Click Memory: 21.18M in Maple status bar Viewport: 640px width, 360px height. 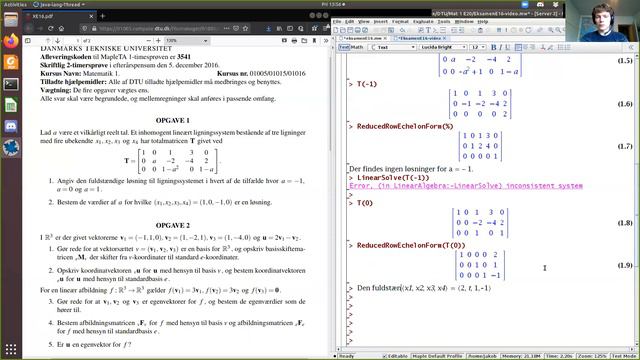click(521, 356)
